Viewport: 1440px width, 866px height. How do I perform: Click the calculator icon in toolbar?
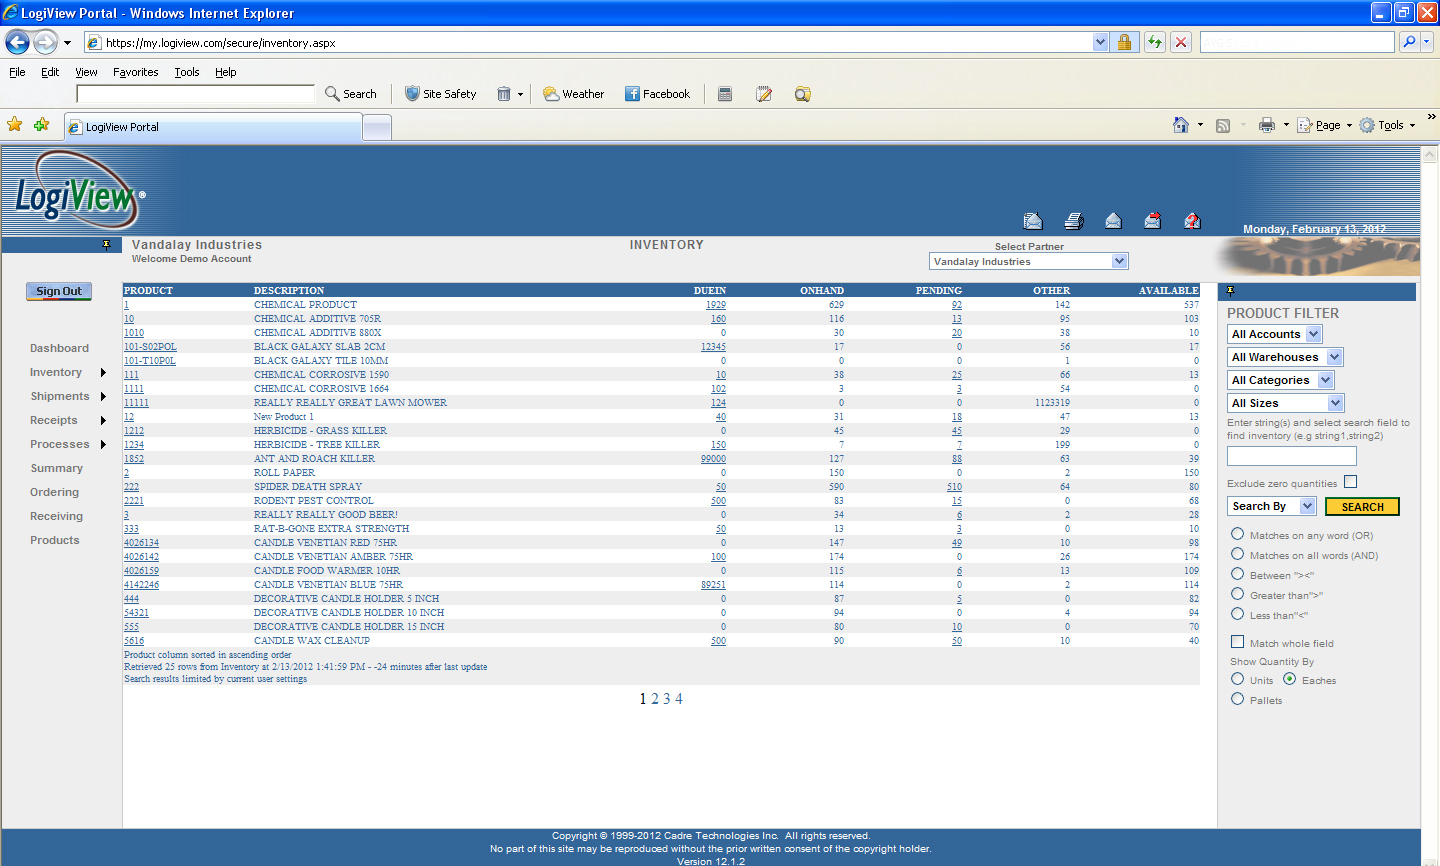[x=725, y=94]
